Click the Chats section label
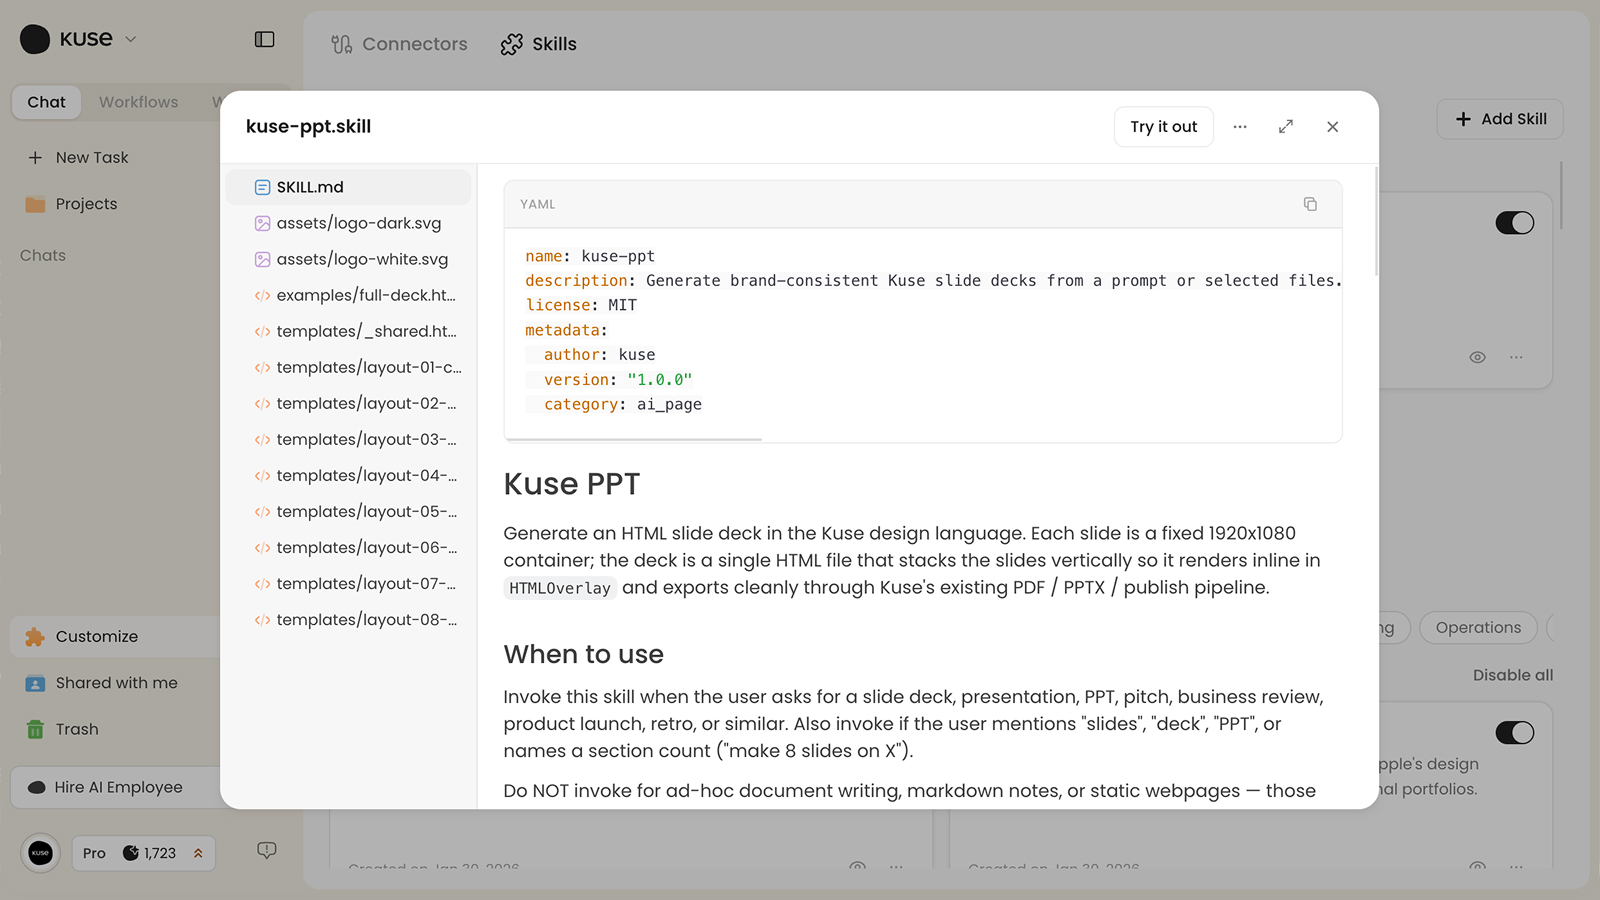The image size is (1600, 900). 43,255
